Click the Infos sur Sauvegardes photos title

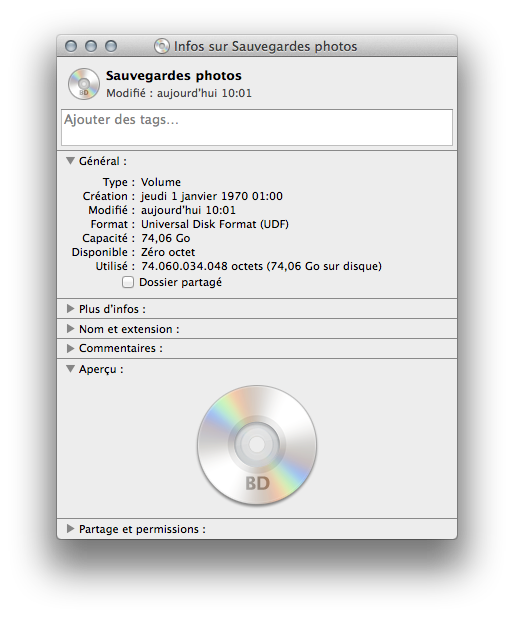point(265,46)
